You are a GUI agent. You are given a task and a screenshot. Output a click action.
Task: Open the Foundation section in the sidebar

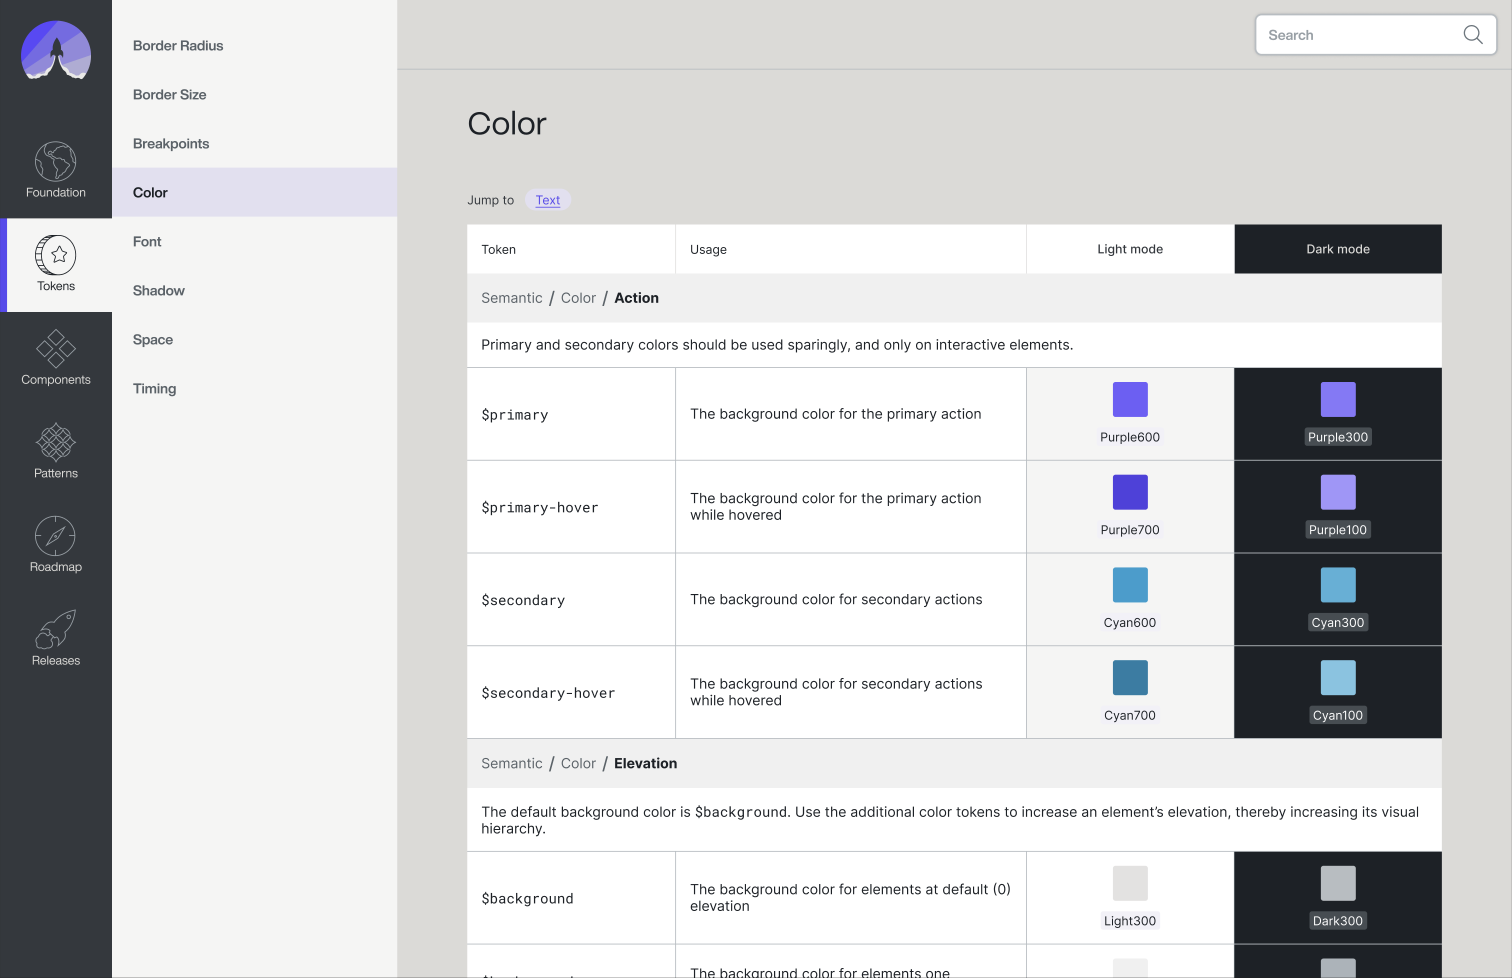[55, 171]
